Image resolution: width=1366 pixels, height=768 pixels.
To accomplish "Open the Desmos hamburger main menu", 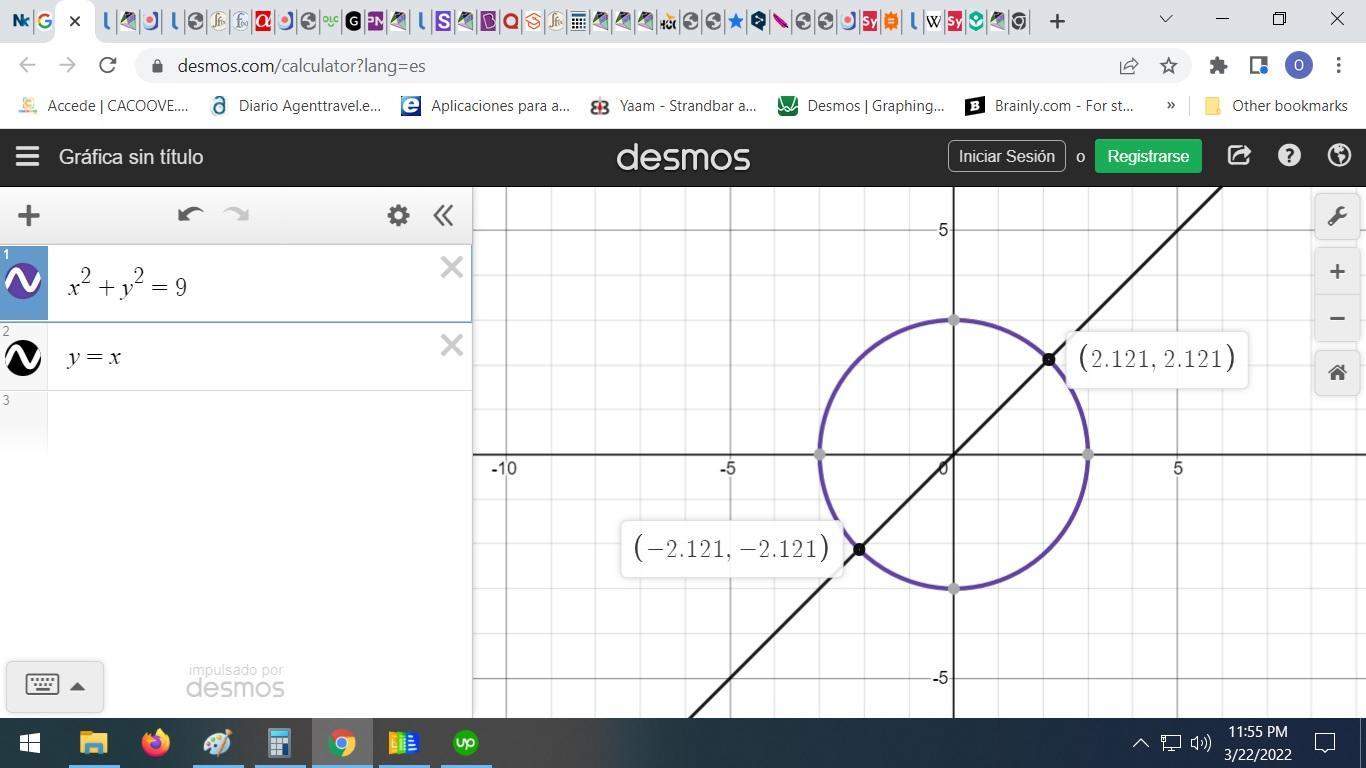I will (x=27, y=157).
